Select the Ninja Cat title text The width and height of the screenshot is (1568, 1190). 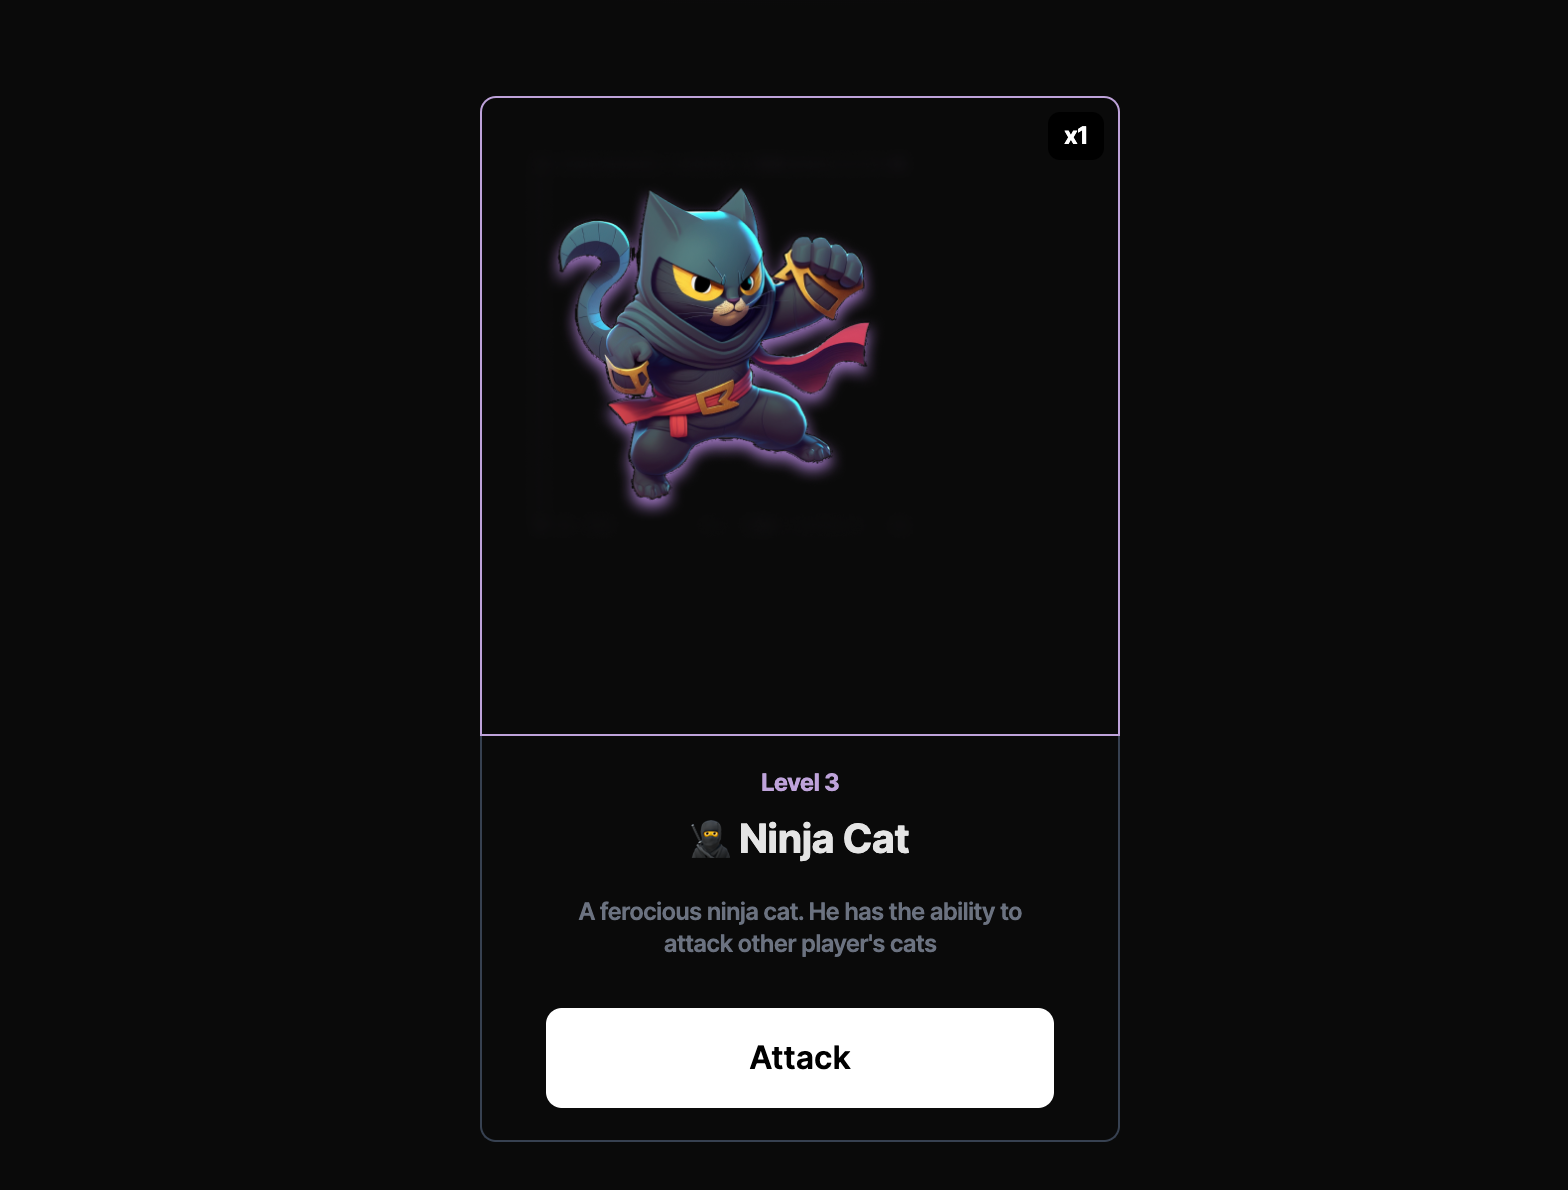[x=824, y=839]
